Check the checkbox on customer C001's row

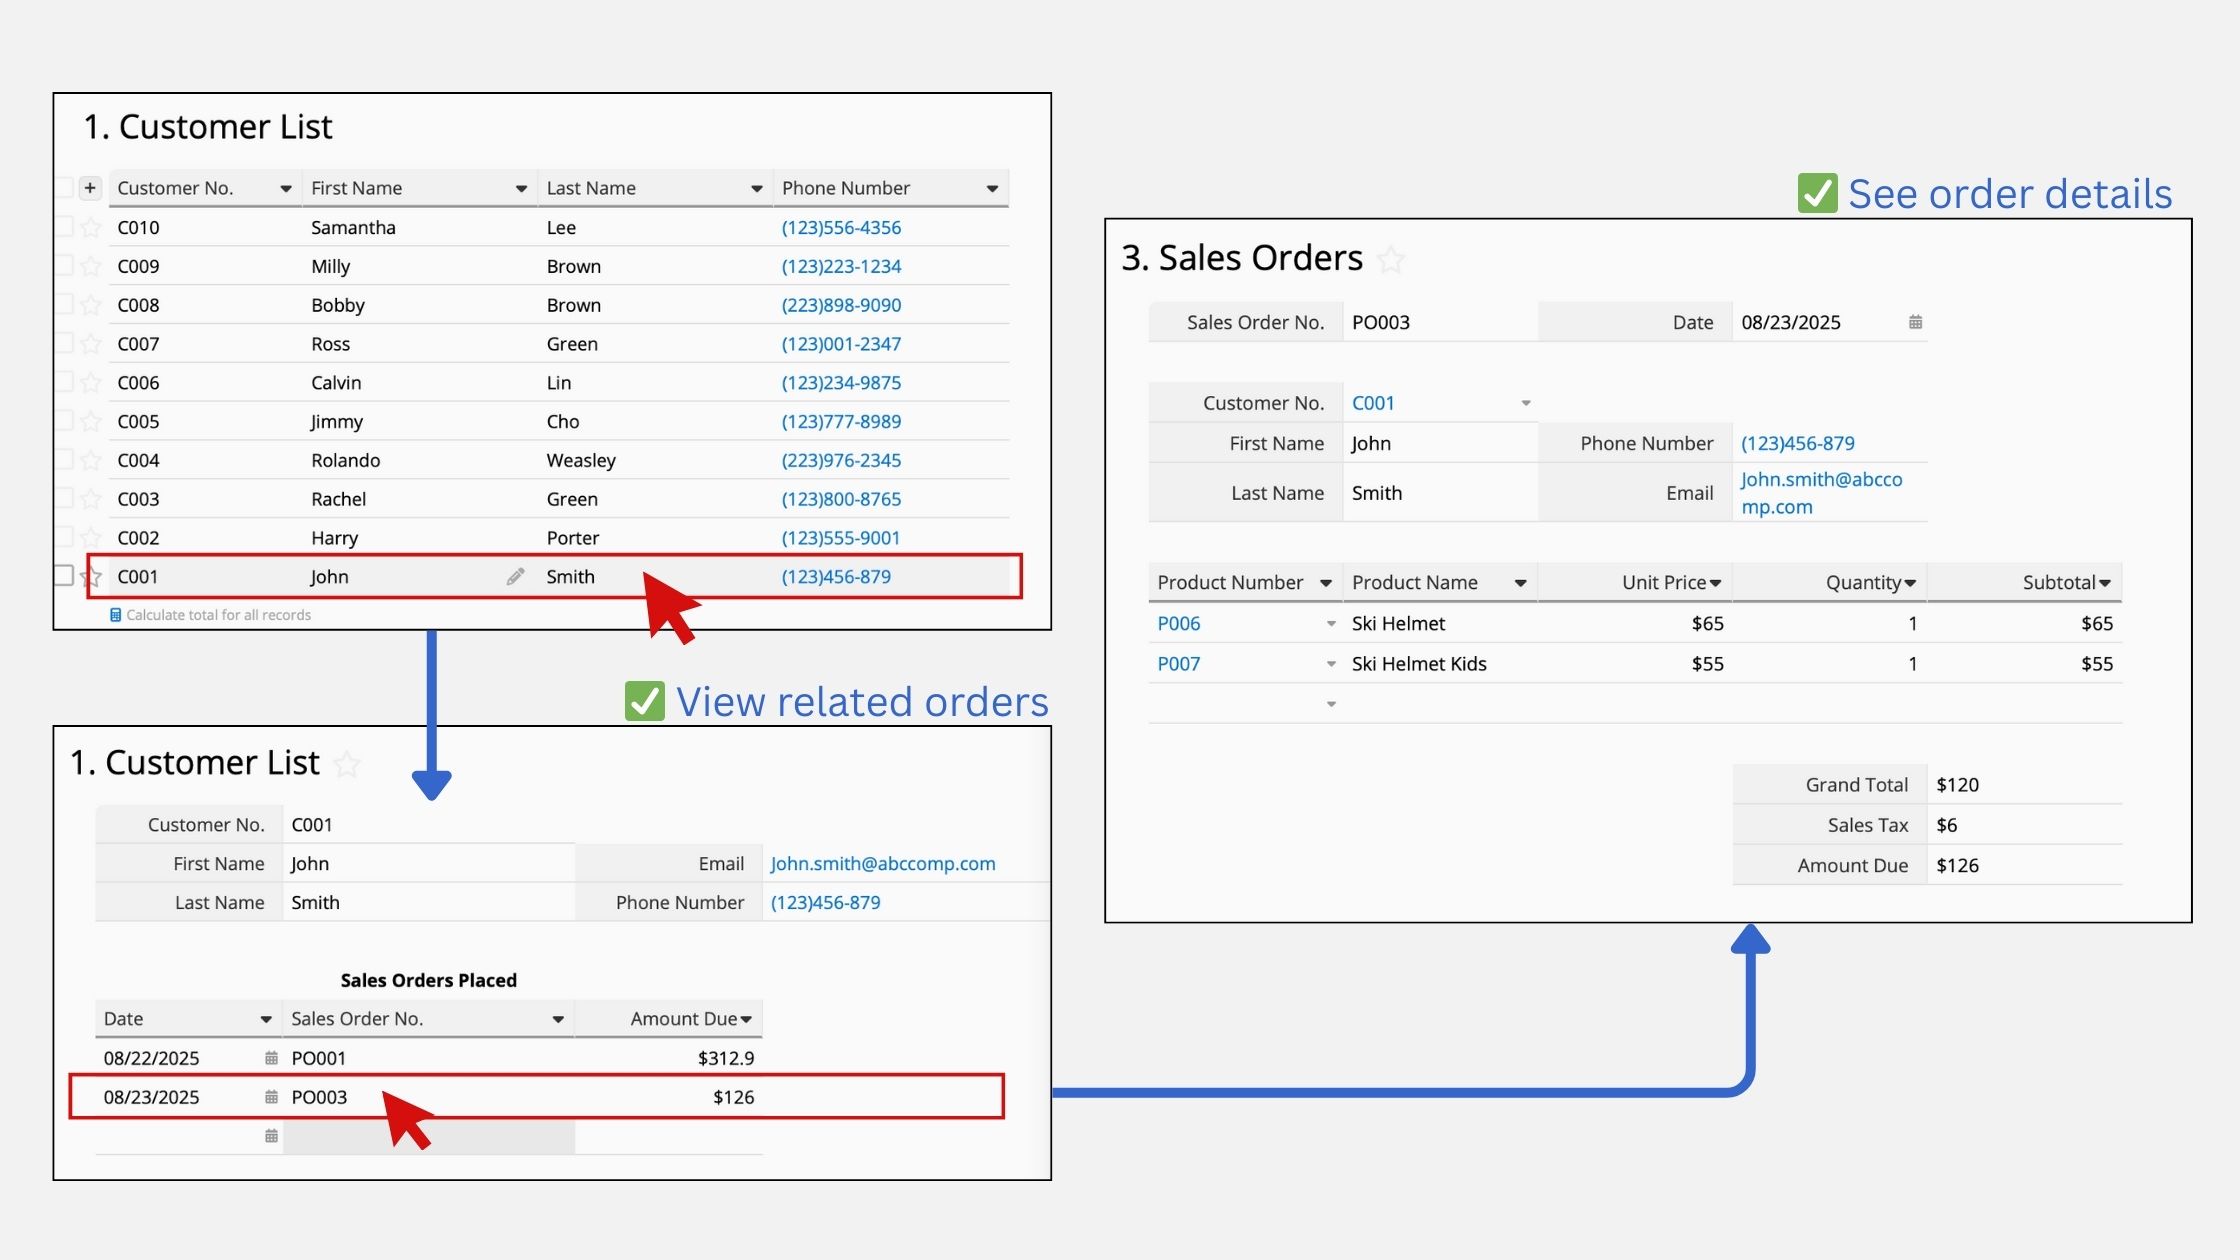(64, 576)
